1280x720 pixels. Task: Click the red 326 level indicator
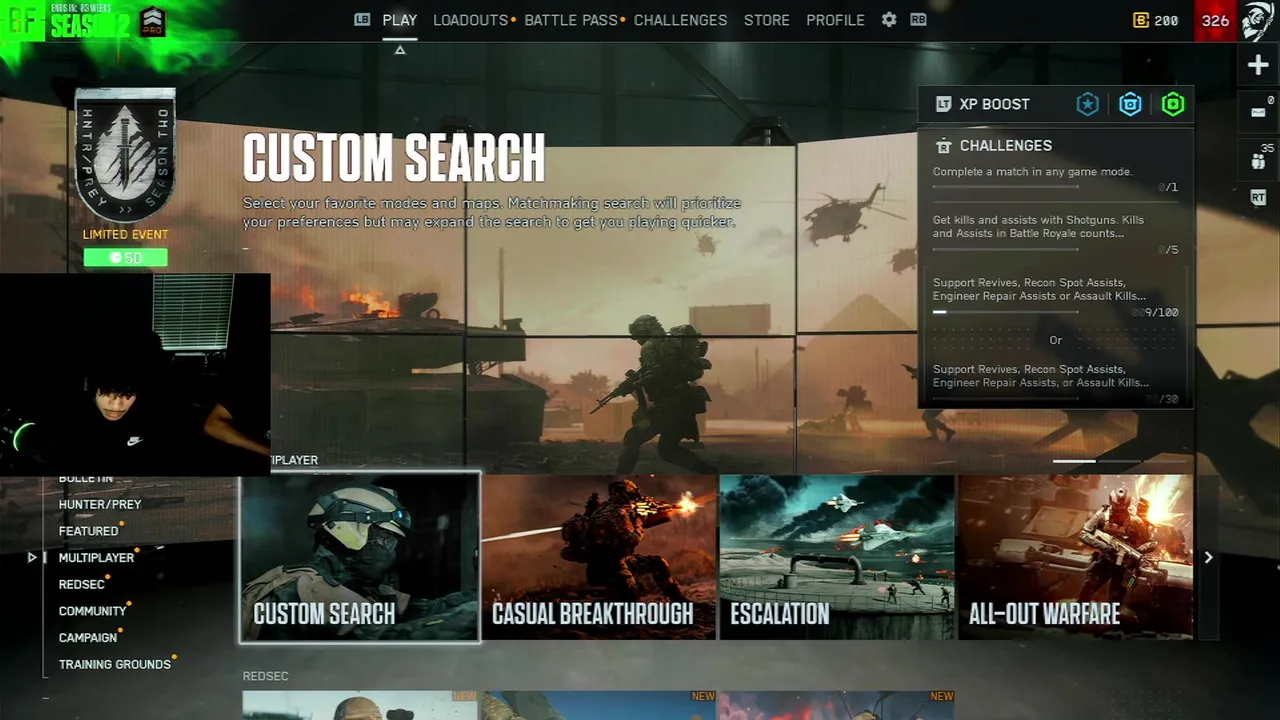coord(1216,21)
